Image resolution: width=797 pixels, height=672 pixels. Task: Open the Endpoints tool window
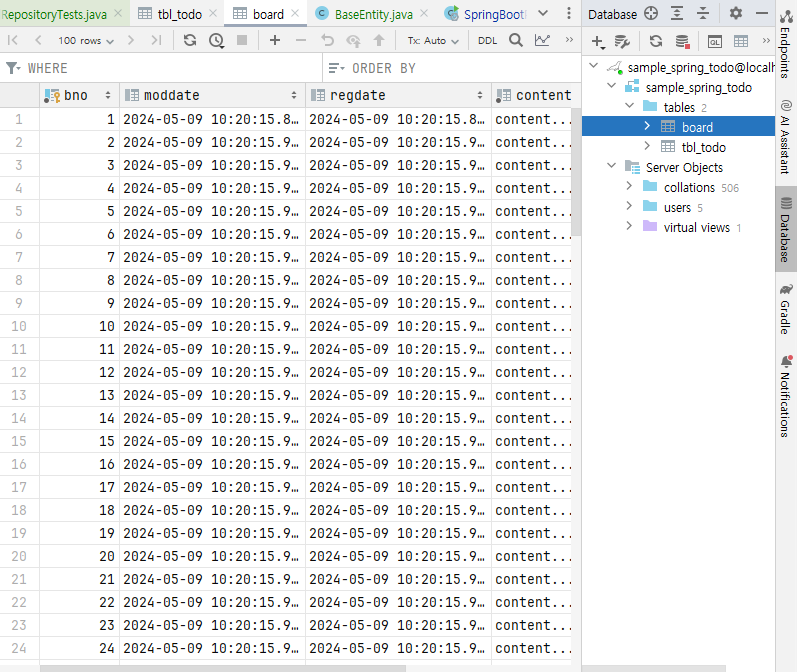[786, 44]
